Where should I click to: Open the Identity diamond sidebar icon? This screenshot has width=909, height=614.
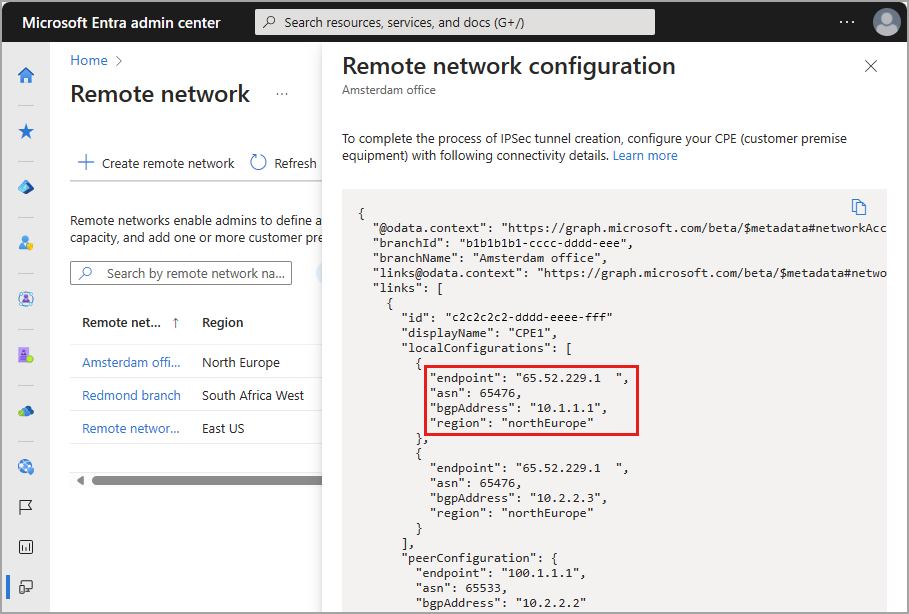point(26,187)
